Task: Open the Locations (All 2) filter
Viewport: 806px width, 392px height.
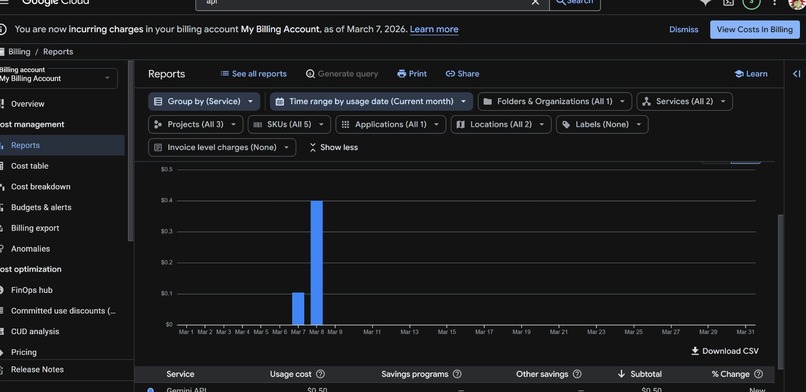Action: (x=501, y=124)
